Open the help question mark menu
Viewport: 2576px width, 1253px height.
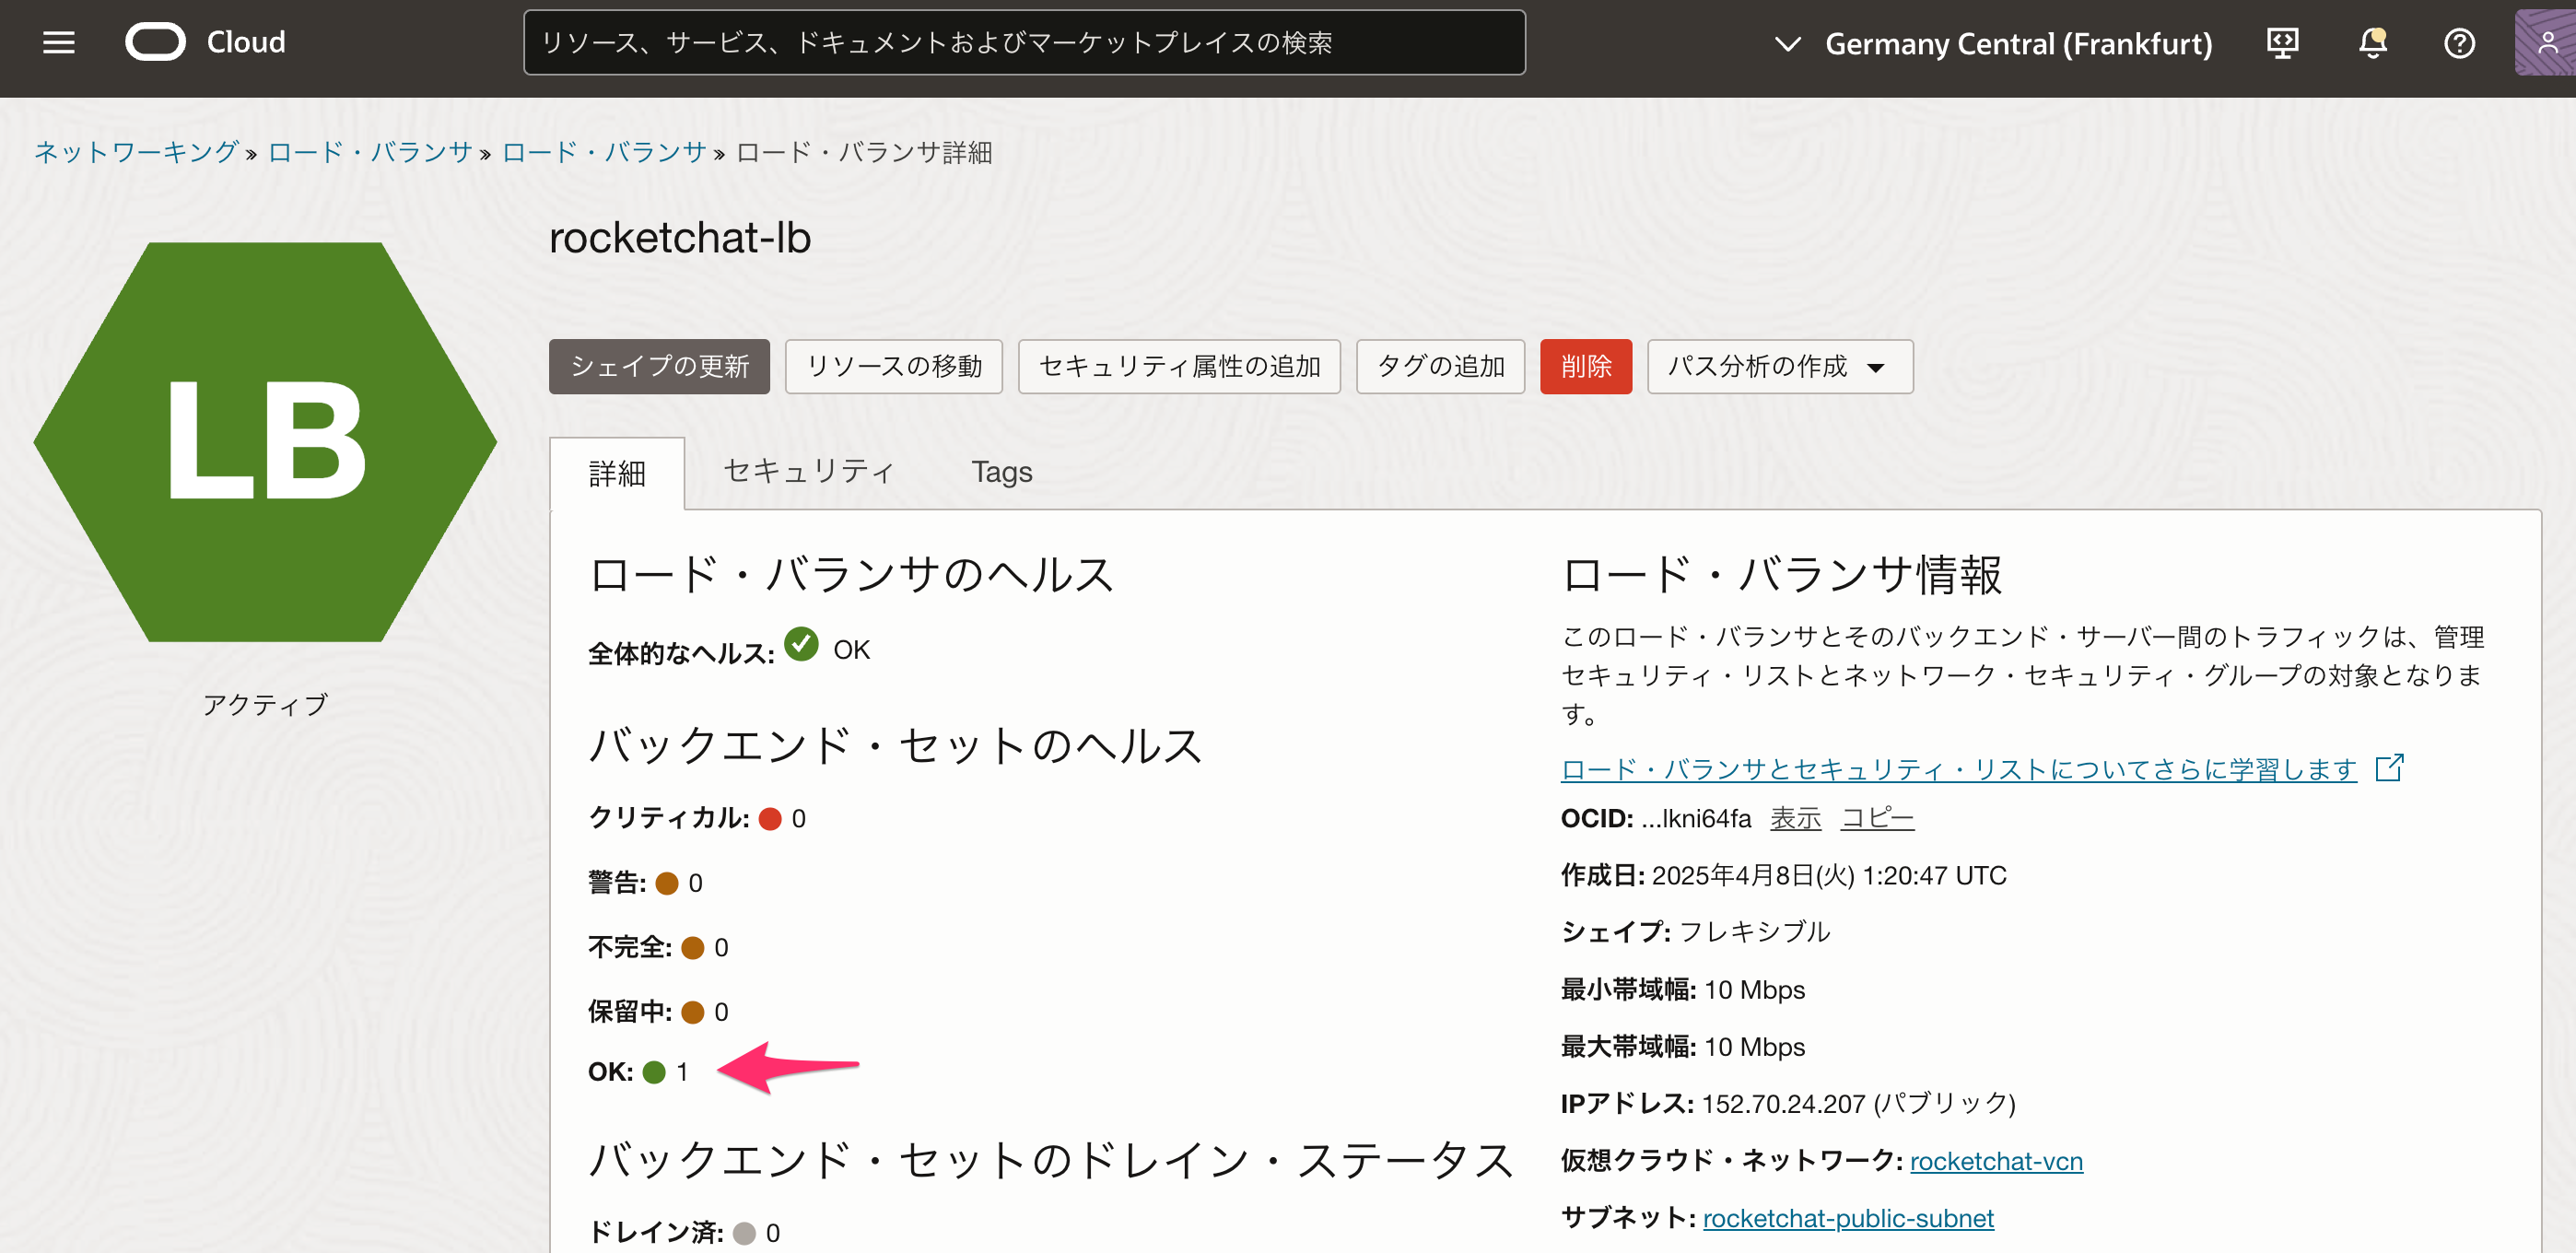pyautogui.click(x=2458, y=43)
